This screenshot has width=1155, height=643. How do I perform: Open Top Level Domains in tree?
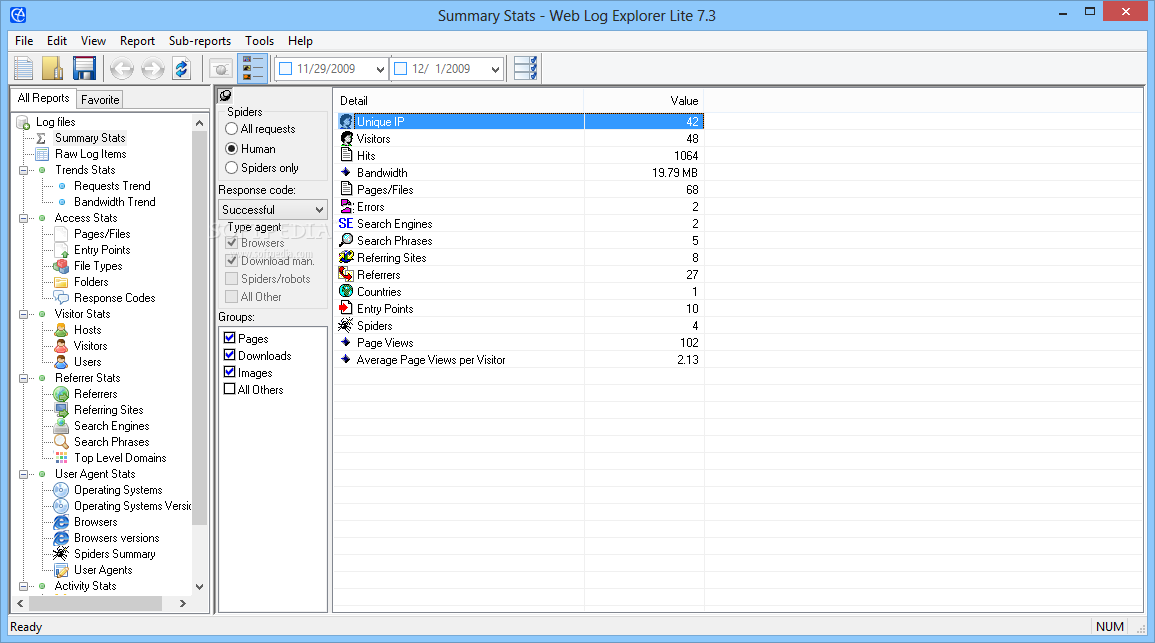tap(120, 458)
